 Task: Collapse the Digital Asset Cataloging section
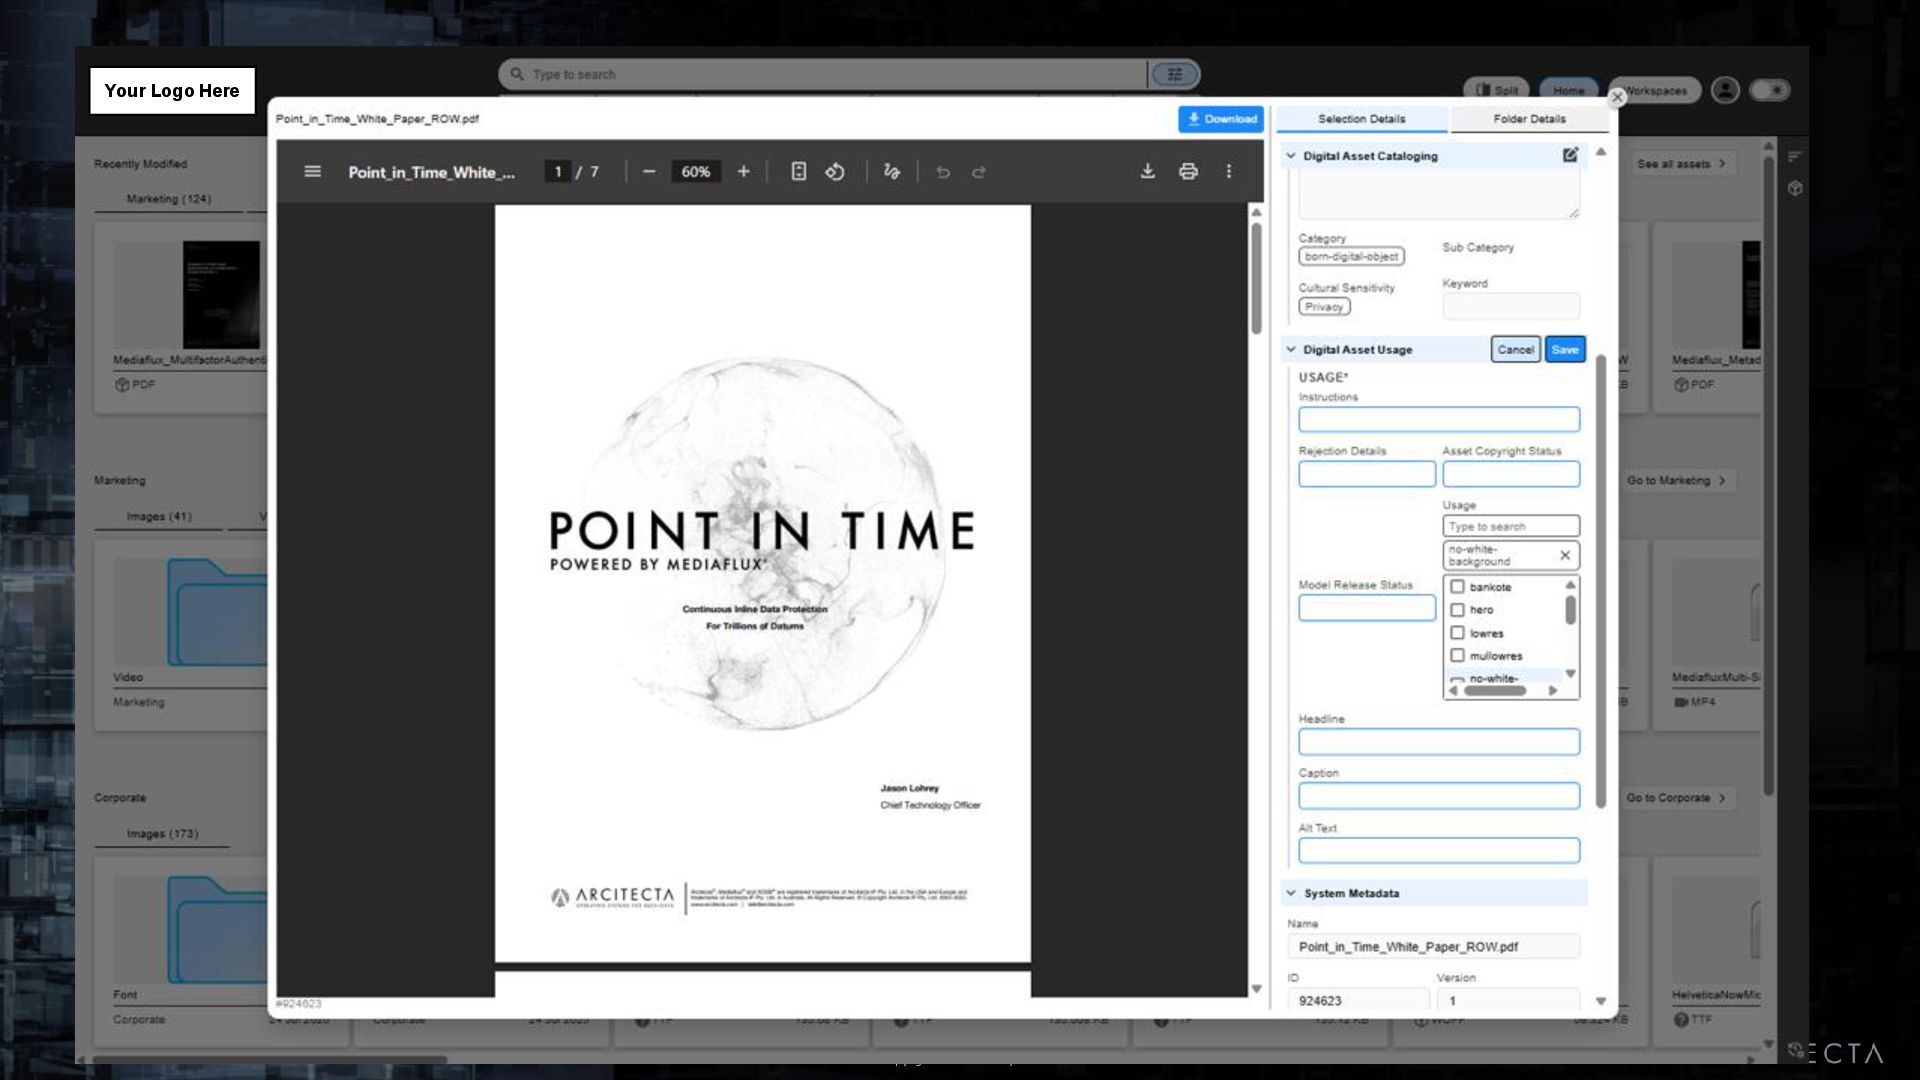tap(1291, 156)
